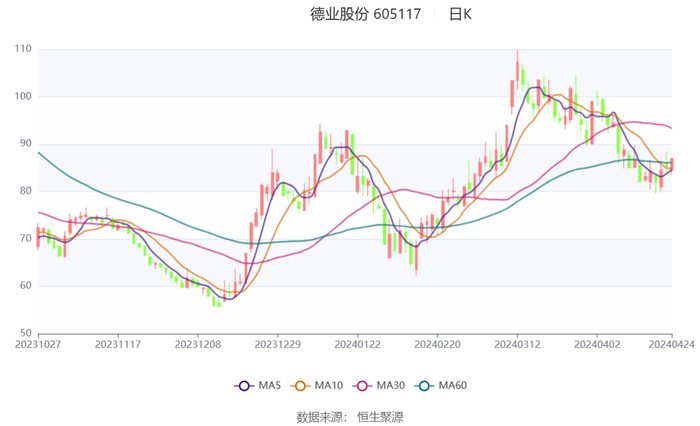The height and width of the screenshot is (426, 700).
Task: Select the 20240402 date axis label
Action: pos(597,344)
